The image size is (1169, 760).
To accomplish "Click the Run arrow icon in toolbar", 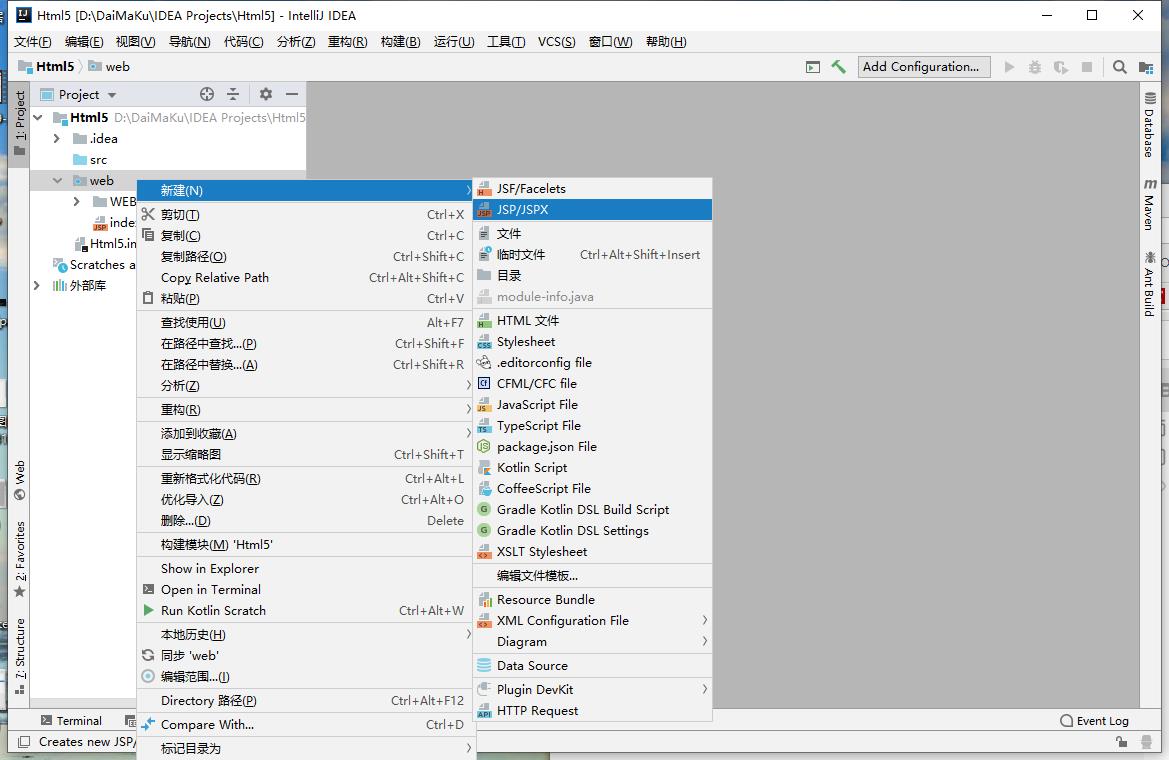I will point(1009,67).
